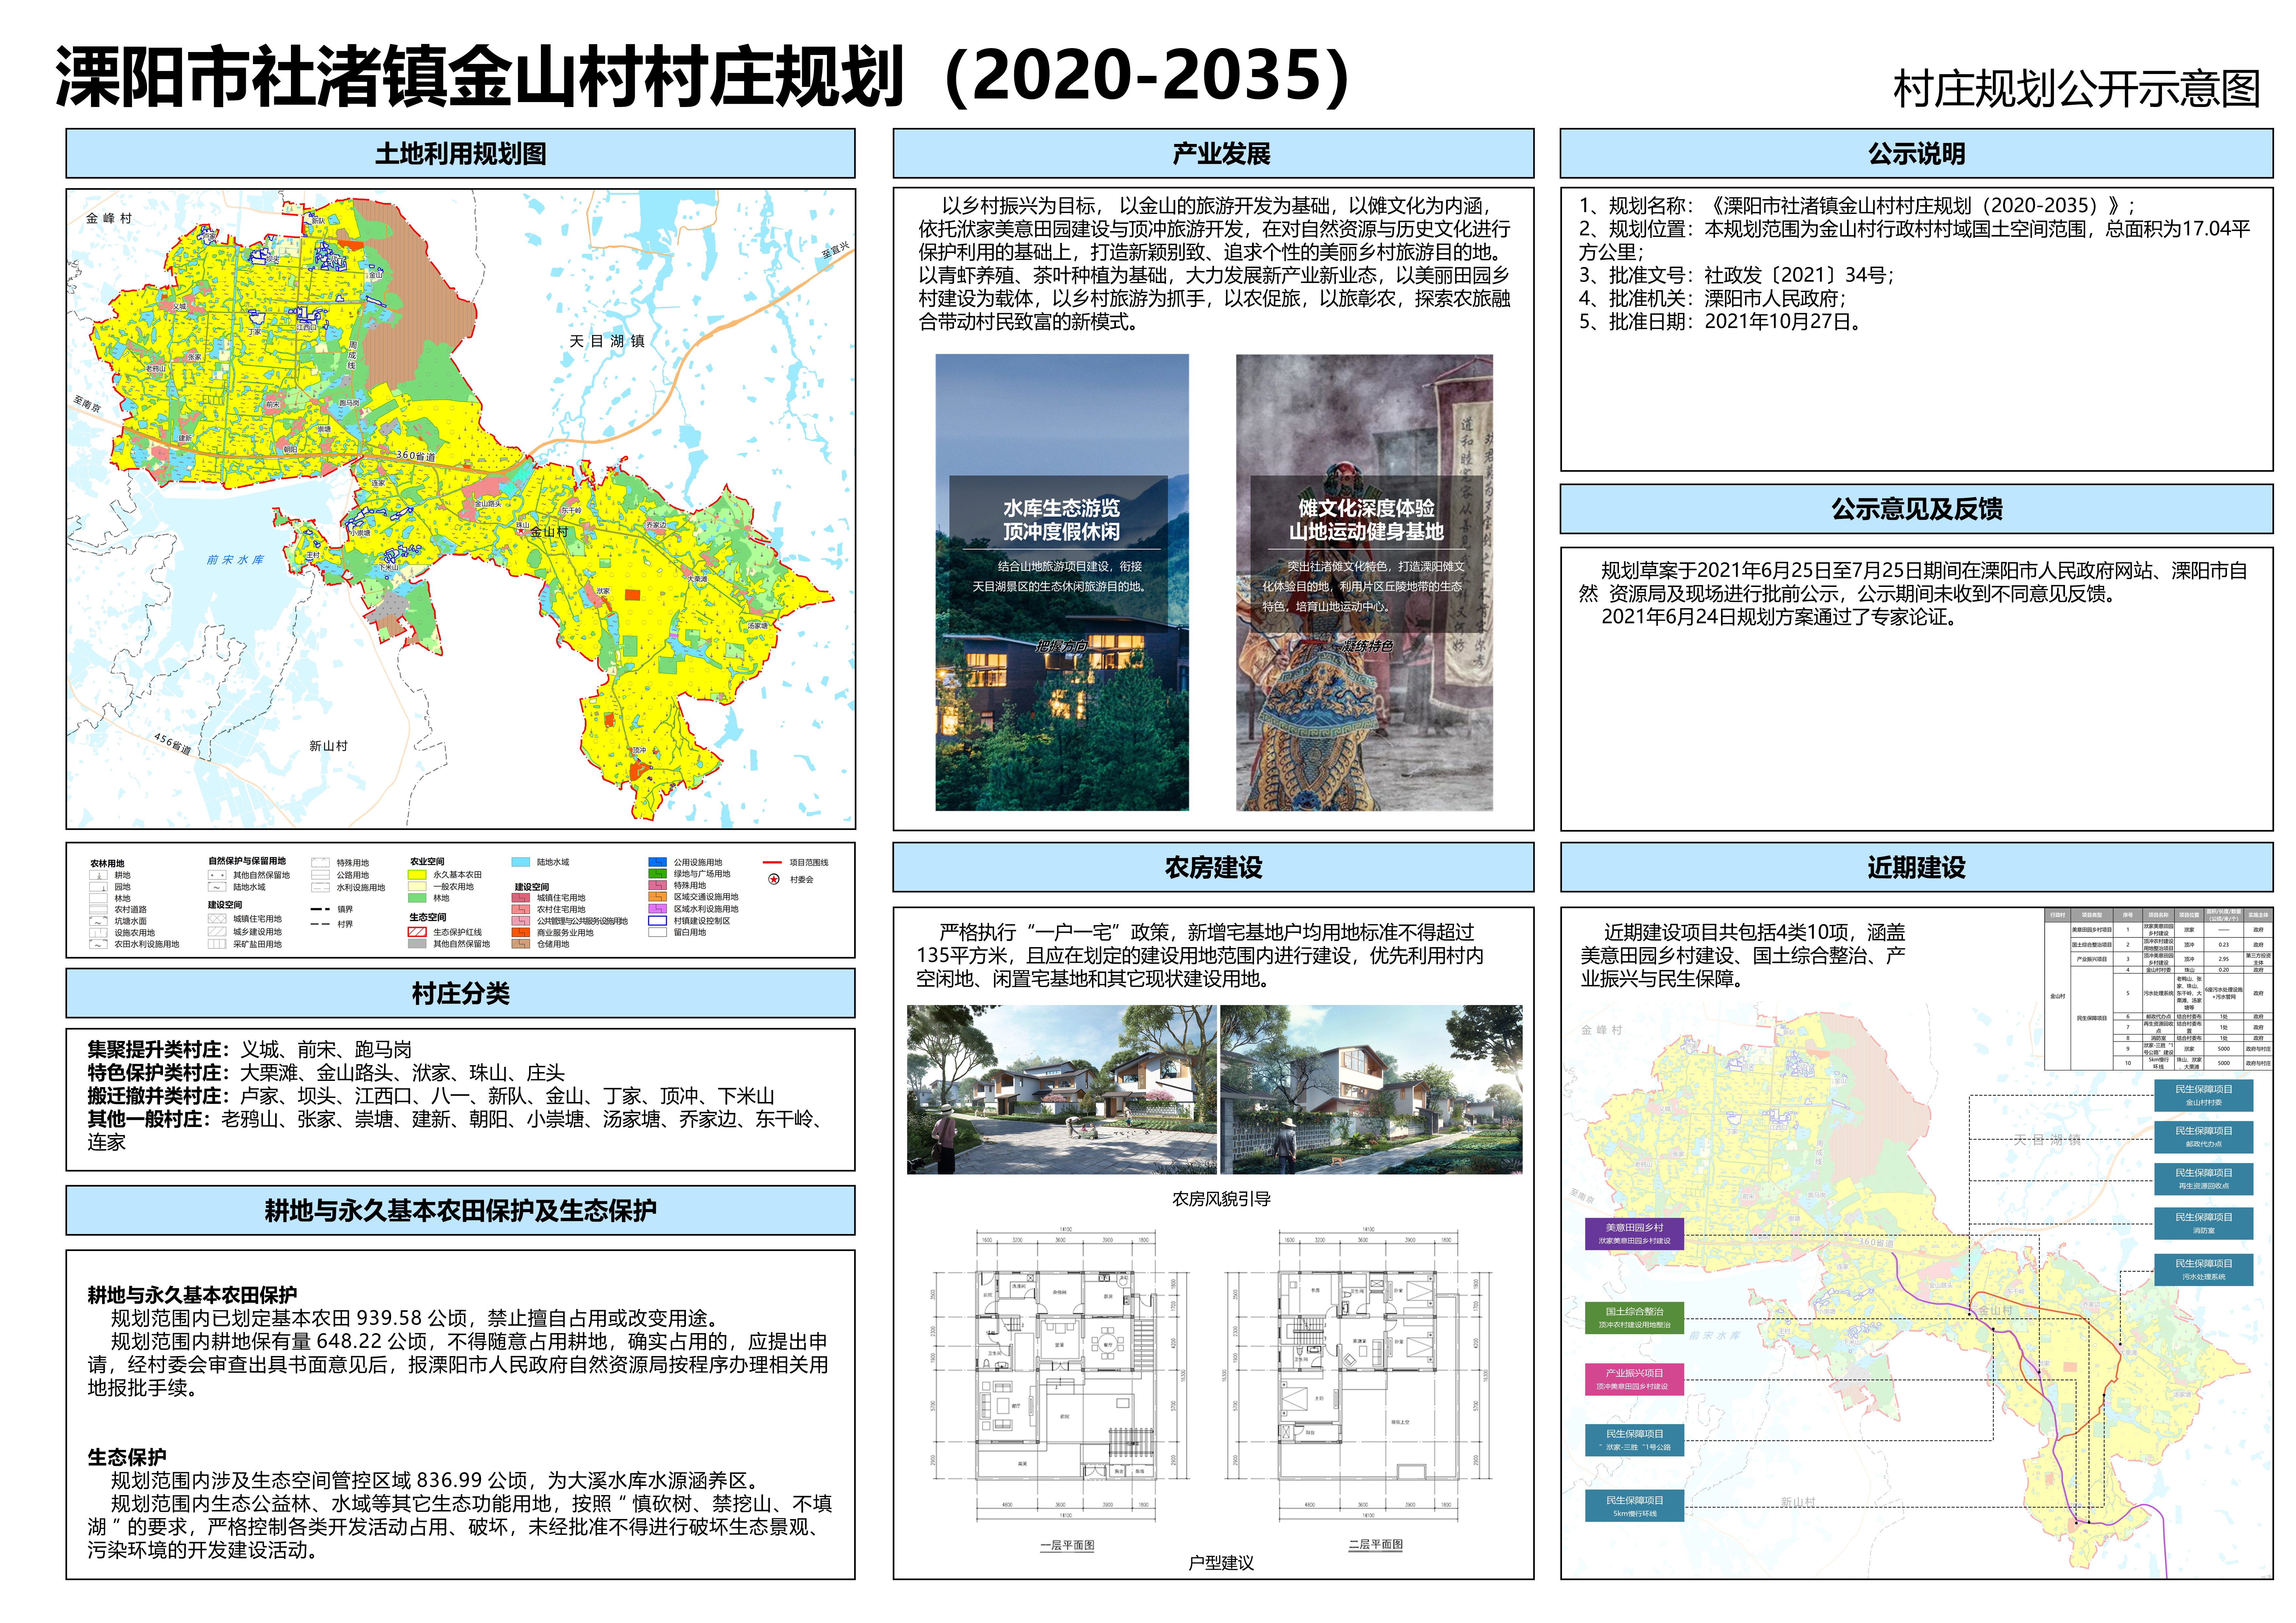Open the 水库生态游览 顶冲度假休闲 photo
This screenshot has height=1623, width=2296.
point(1062,582)
